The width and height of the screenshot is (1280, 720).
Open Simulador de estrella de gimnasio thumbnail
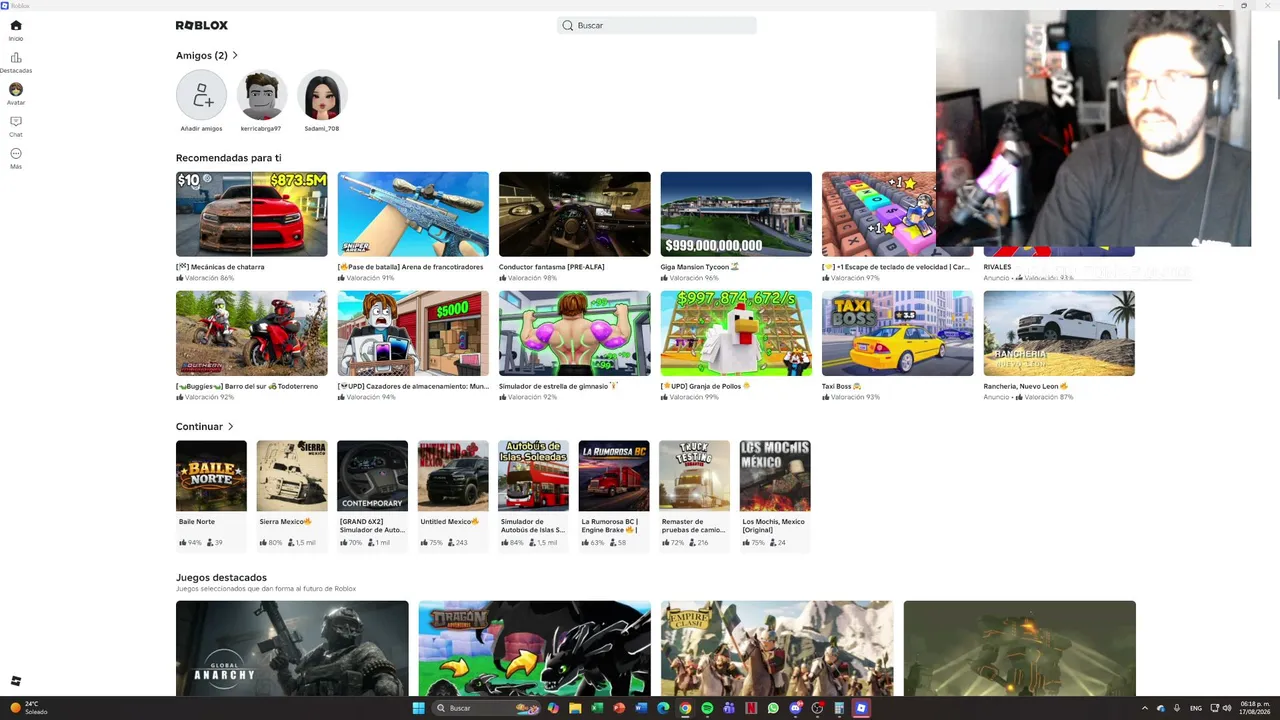click(x=575, y=333)
